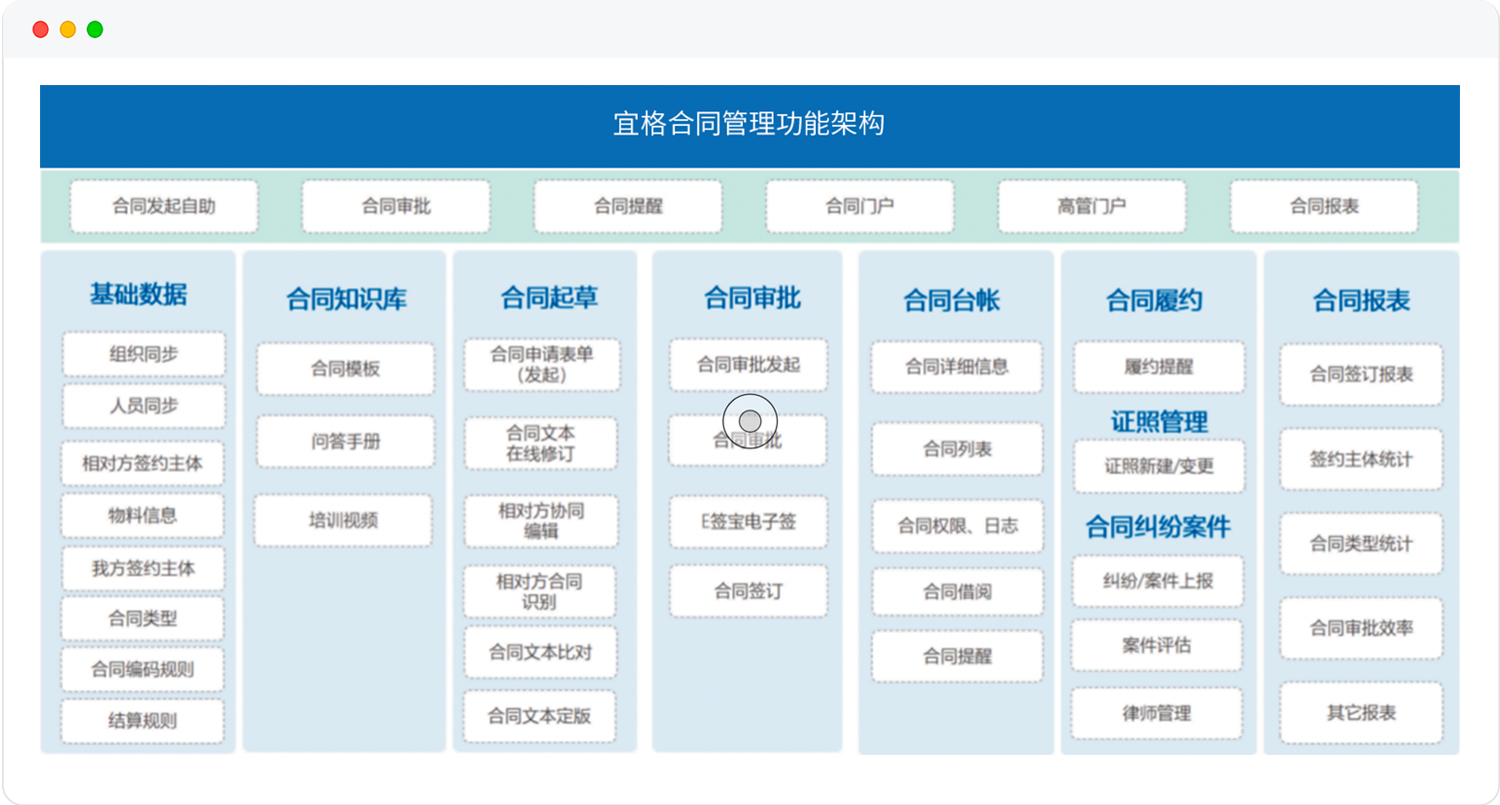1500x805 pixels.
Task: Open the 合同模板 item
Action: click(x=346, y=369)
